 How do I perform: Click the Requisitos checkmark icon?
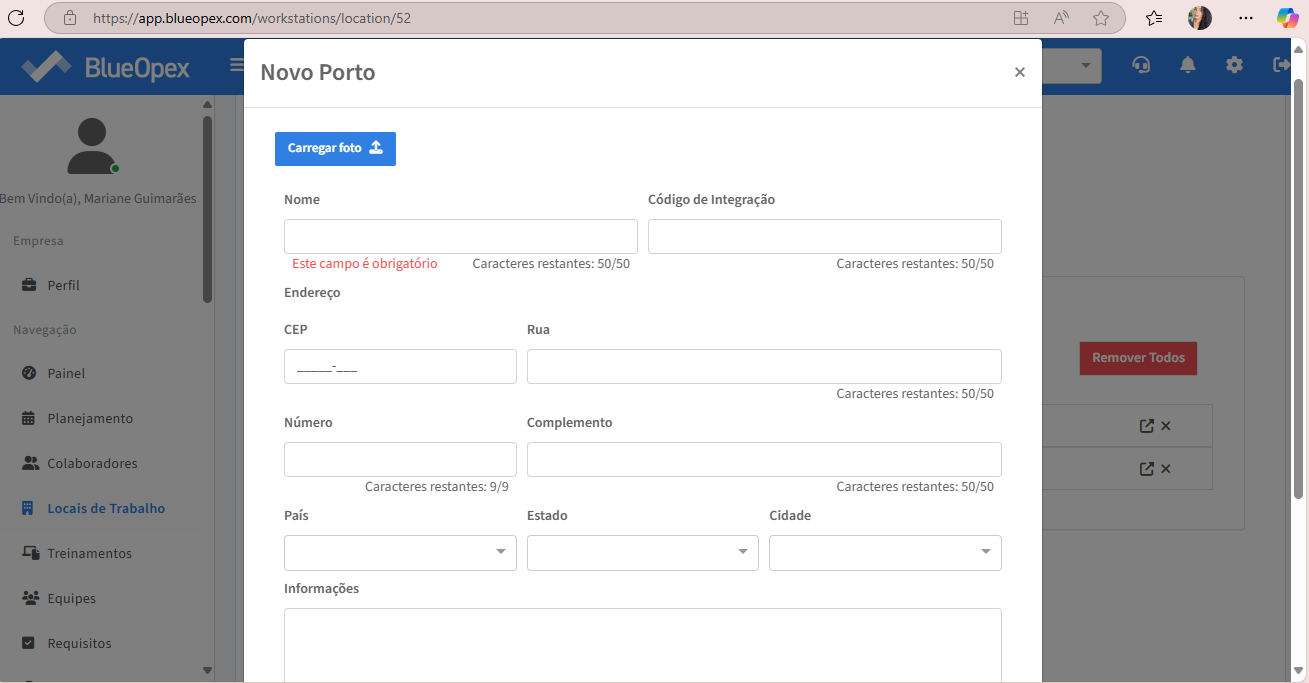[28, 643]
